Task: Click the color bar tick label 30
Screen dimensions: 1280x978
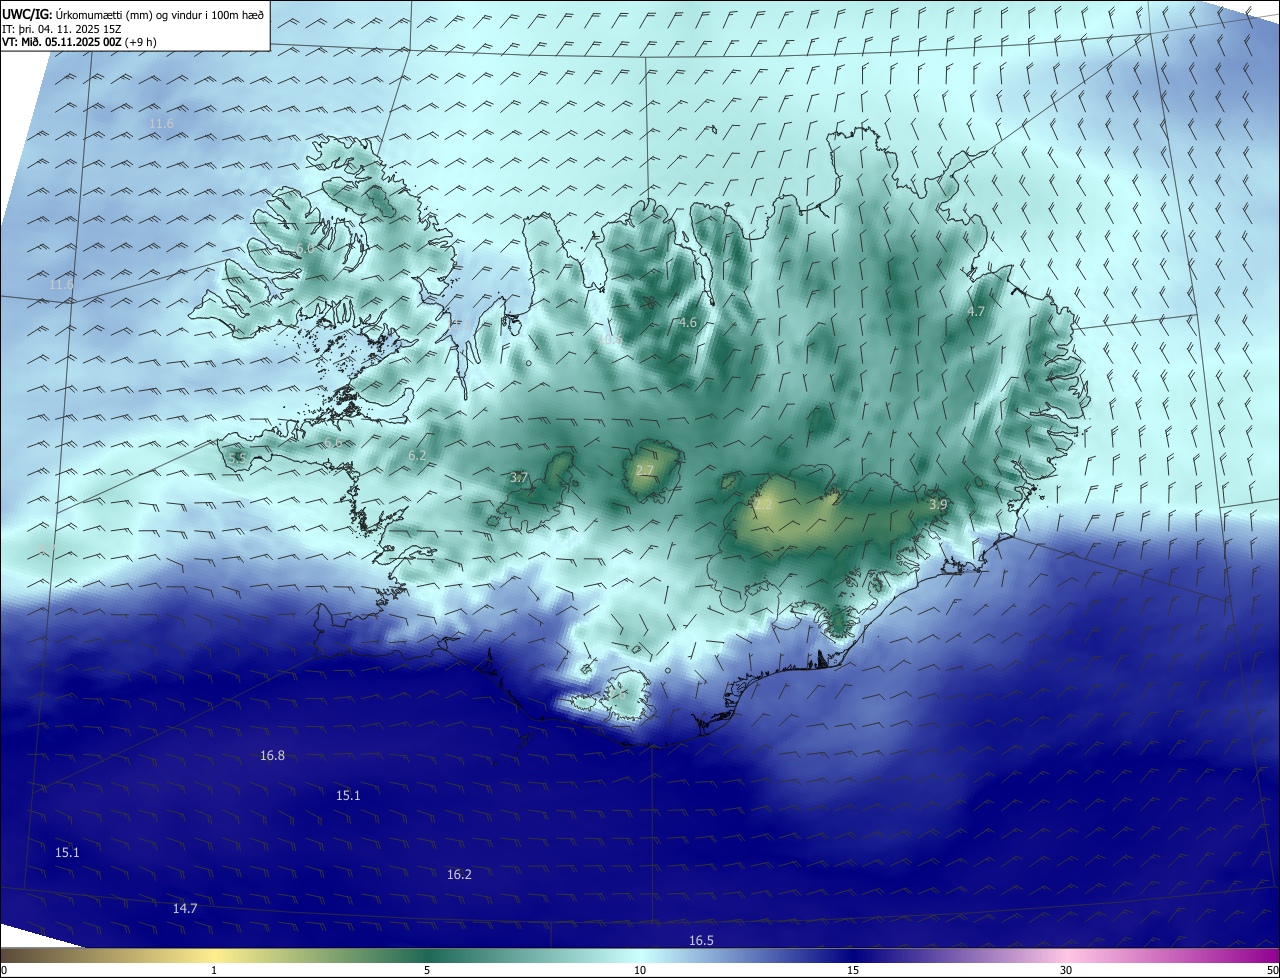Action: [1066, 970]
